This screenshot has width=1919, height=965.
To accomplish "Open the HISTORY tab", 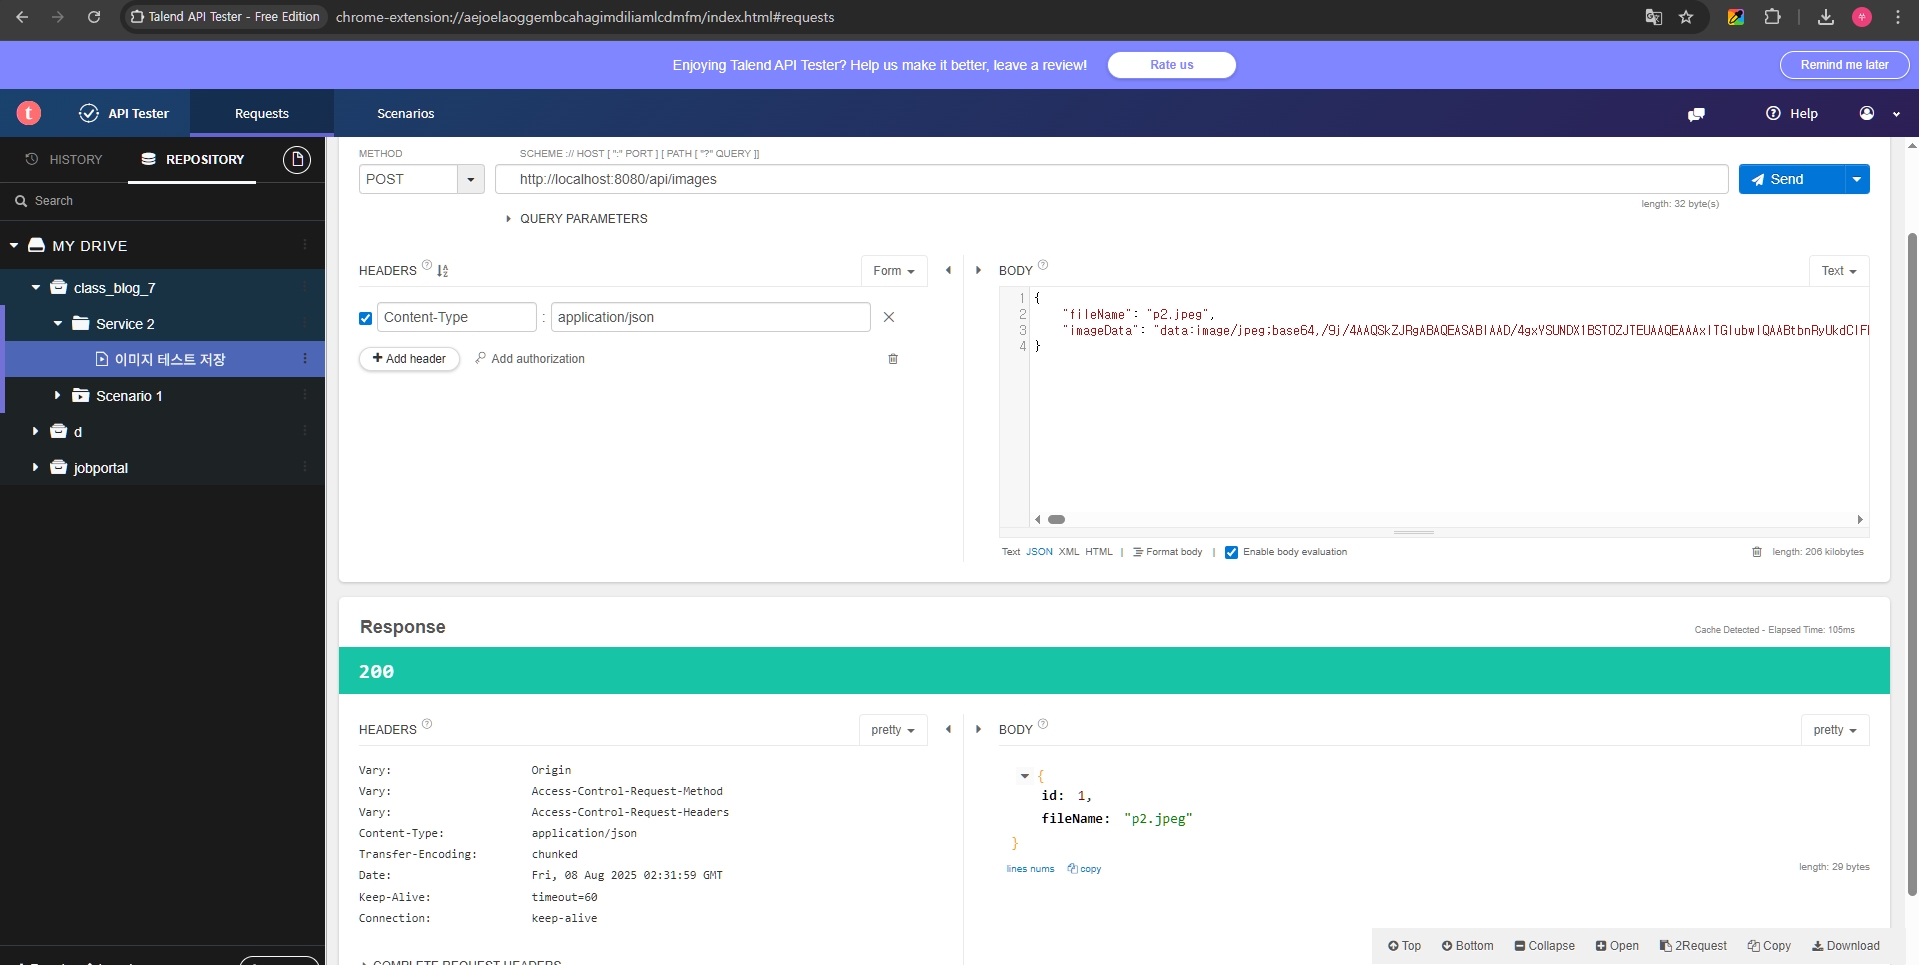I will (64, 159).
